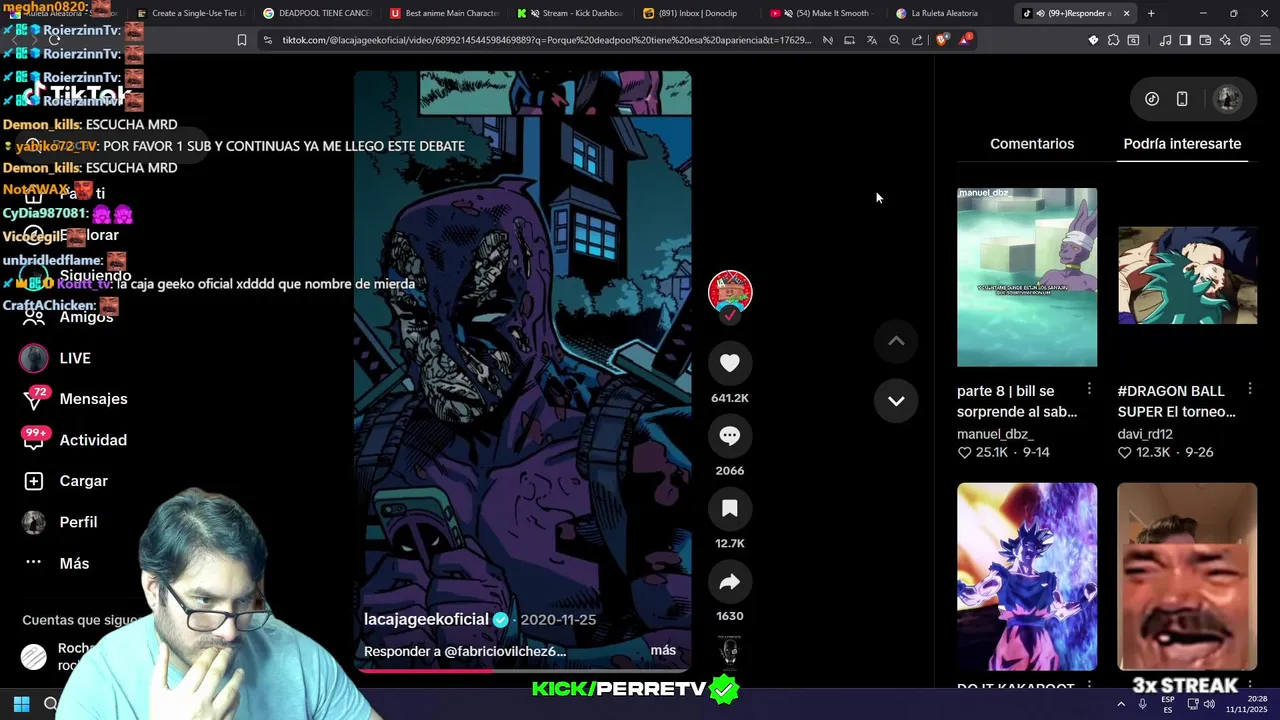The height and width of the screenshot is (720, 1280).
Task: Open browser extensions puzzle icon
Action: click(1113, 40)
